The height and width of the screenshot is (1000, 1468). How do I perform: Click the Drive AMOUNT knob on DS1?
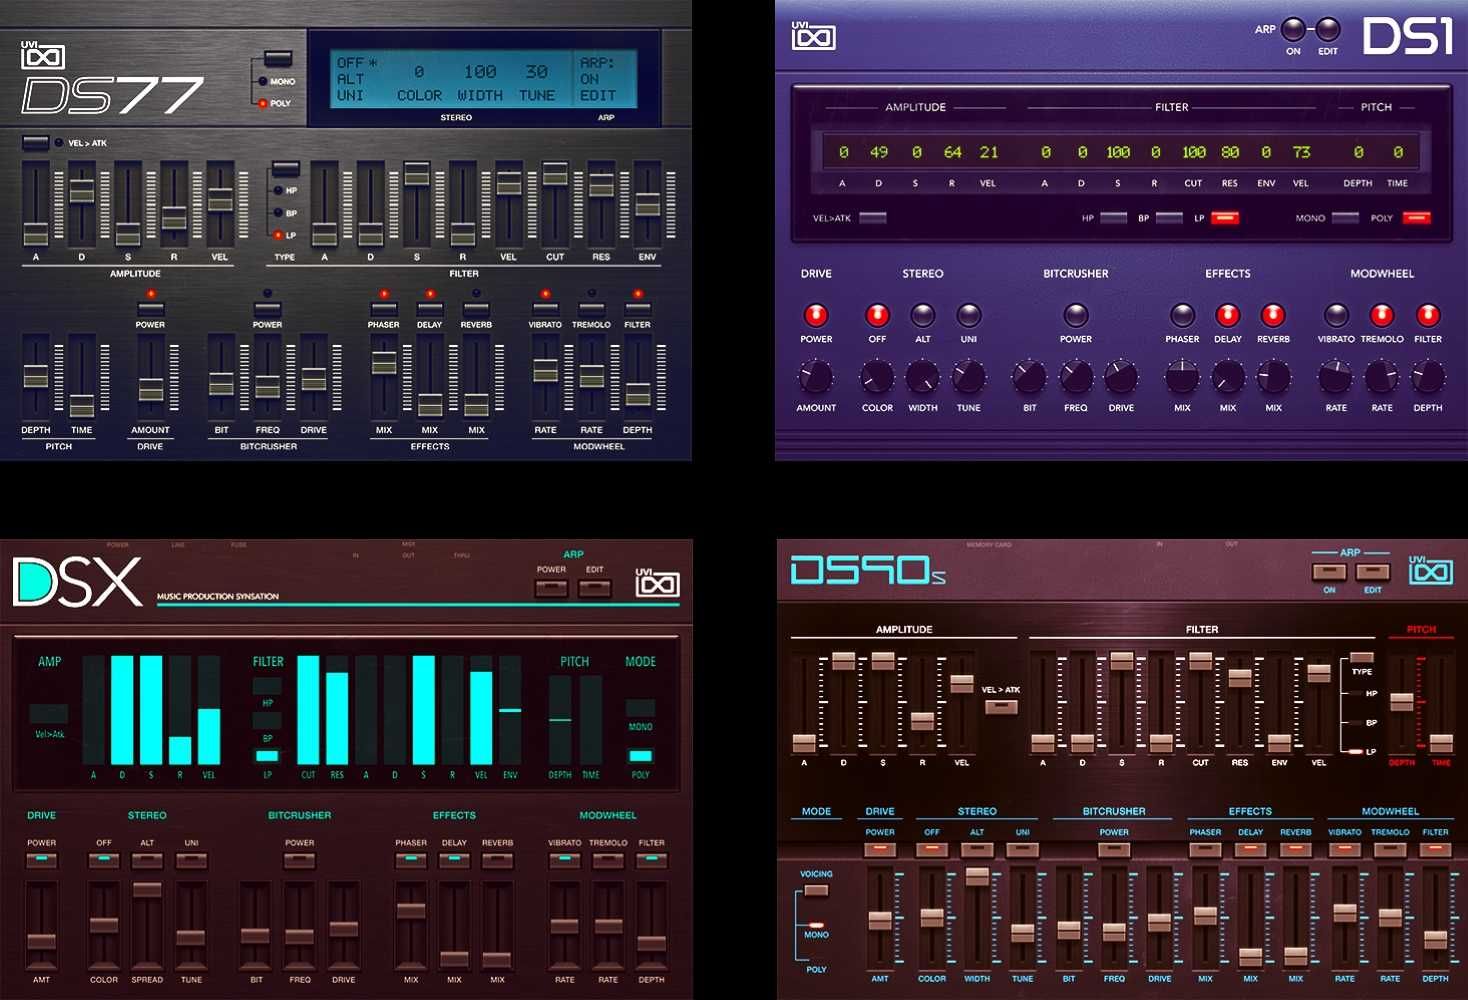(x=816, y=377)
